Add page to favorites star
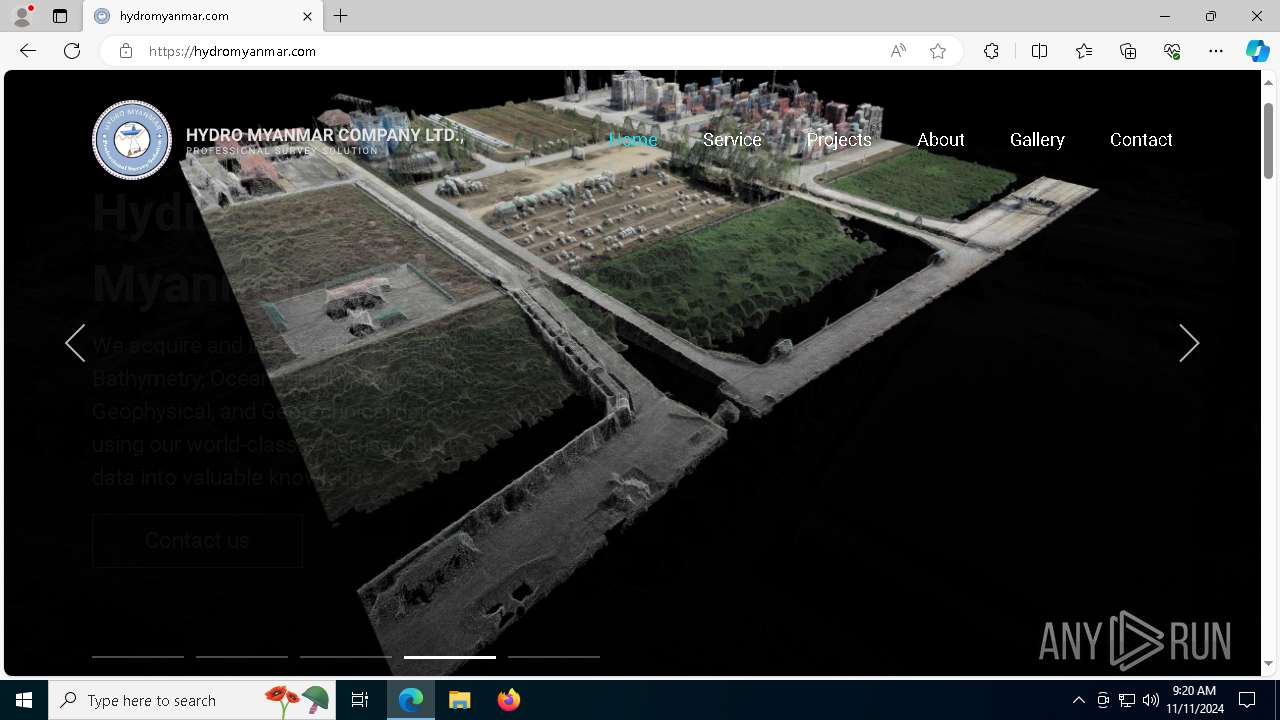 point(938,51)
